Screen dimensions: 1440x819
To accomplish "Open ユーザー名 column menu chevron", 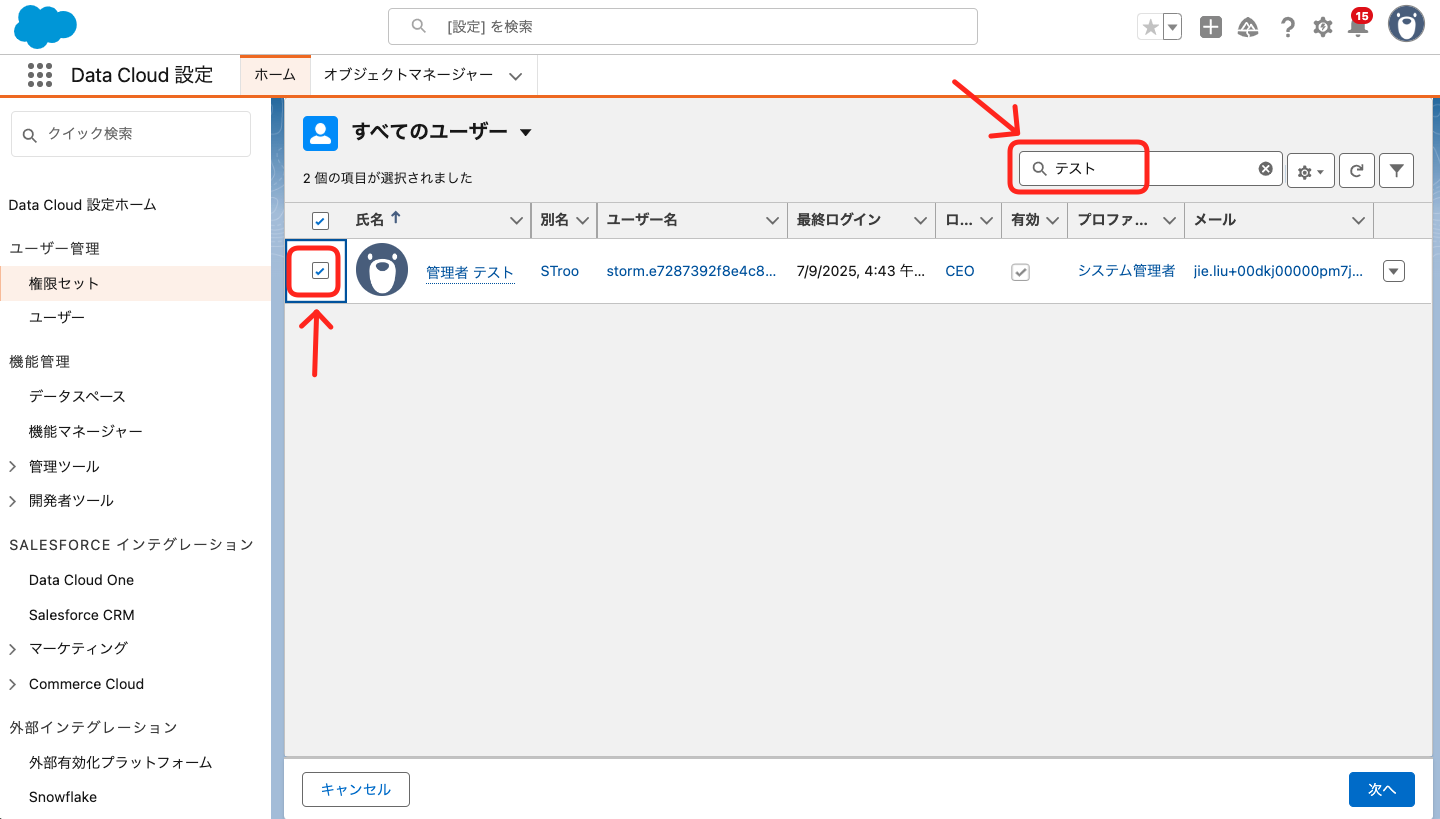I will (772, 220).
